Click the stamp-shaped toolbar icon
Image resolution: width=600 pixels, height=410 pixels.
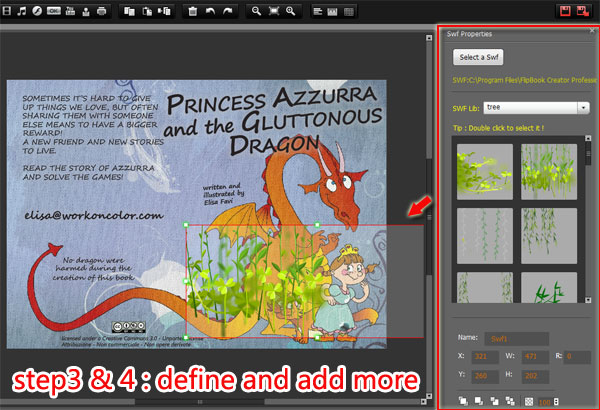coord(86,11)
